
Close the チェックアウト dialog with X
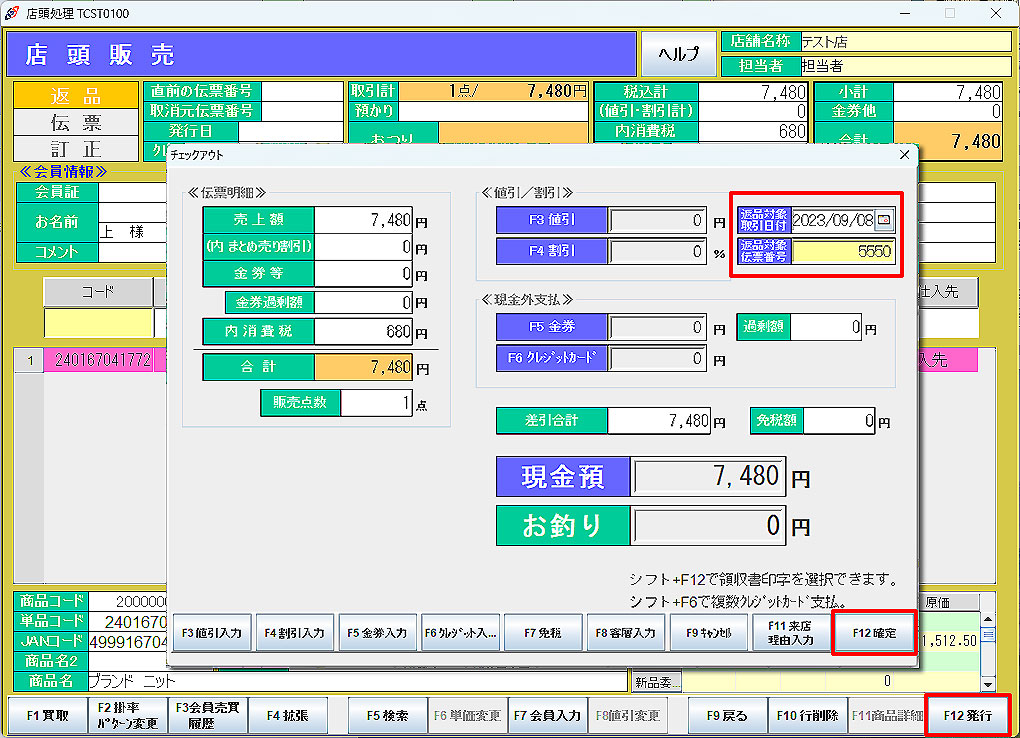pos(904,155)
